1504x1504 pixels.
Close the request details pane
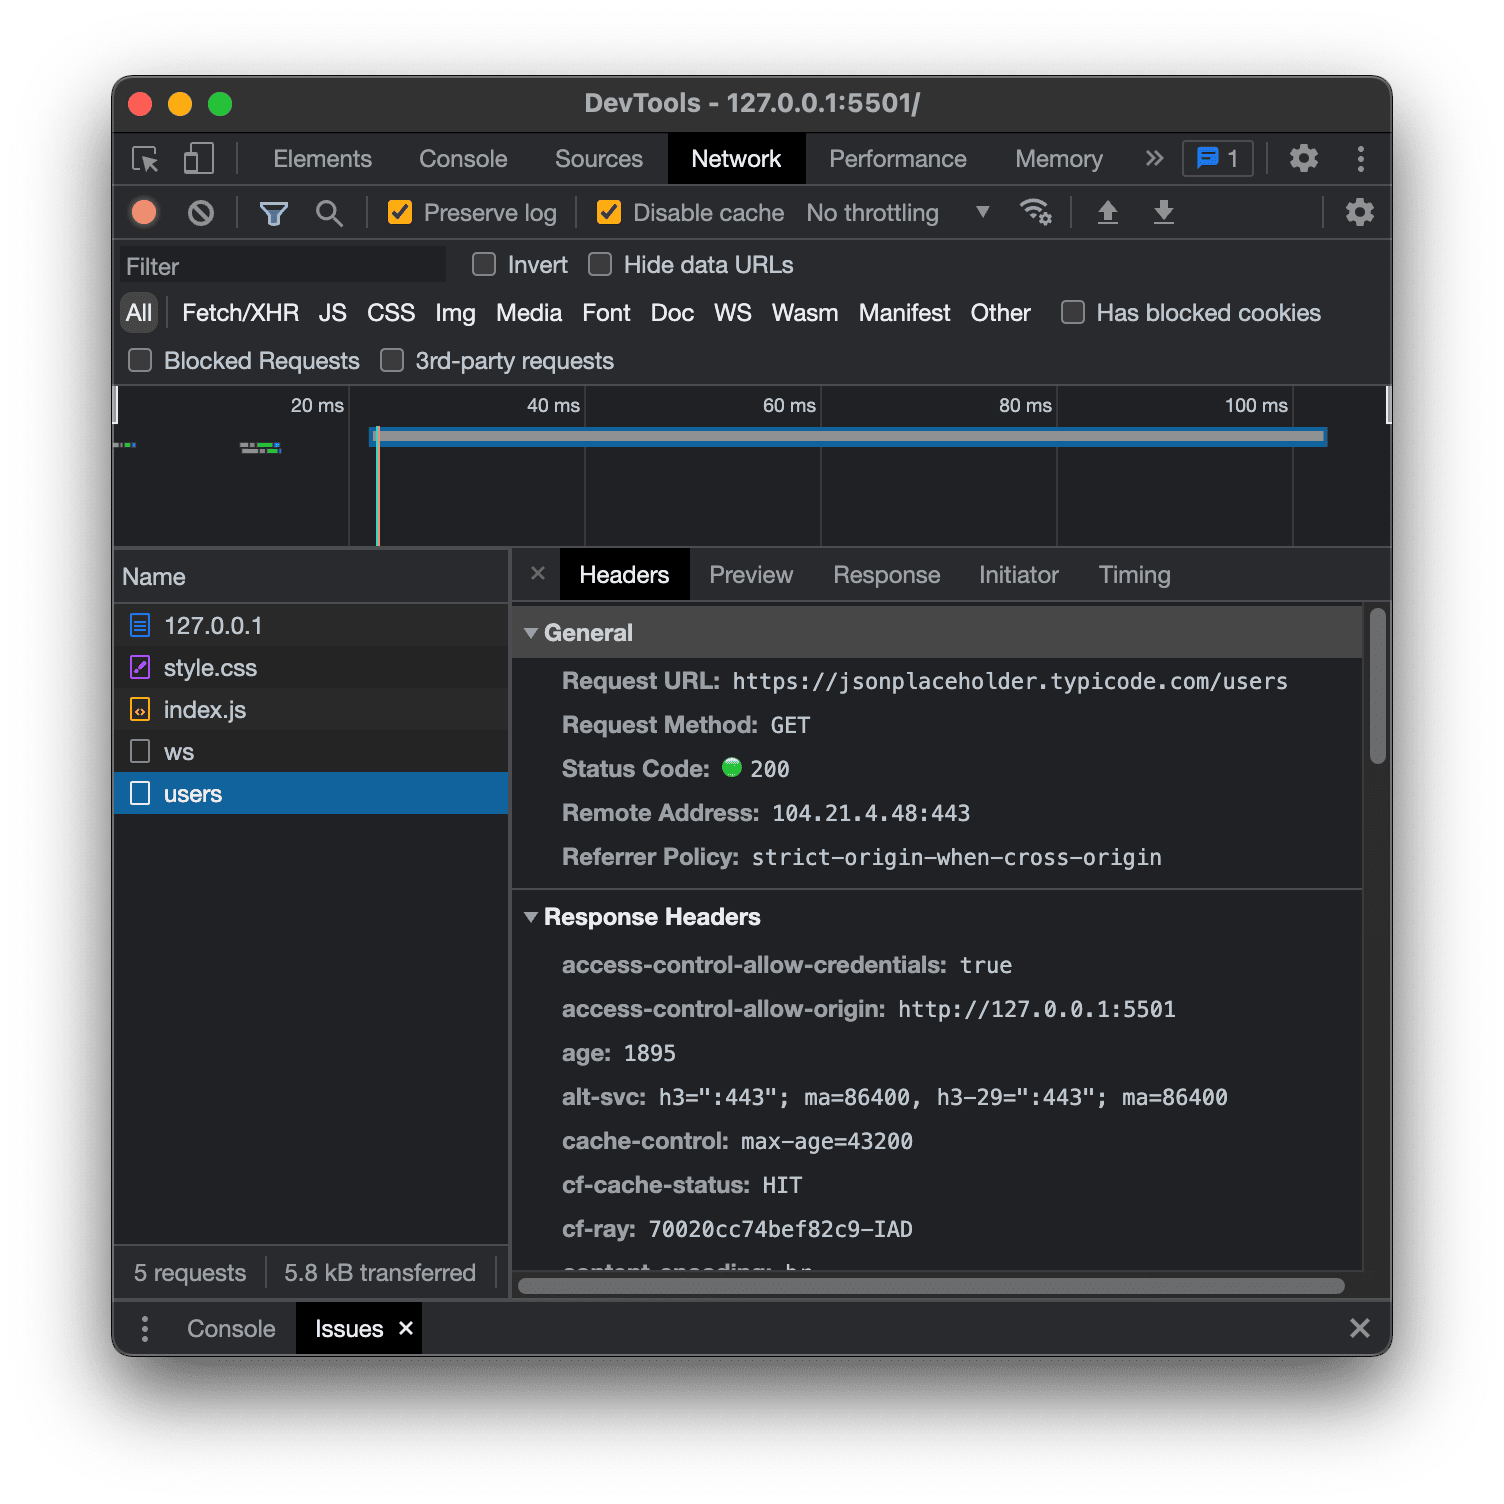[x=538, y=573]
